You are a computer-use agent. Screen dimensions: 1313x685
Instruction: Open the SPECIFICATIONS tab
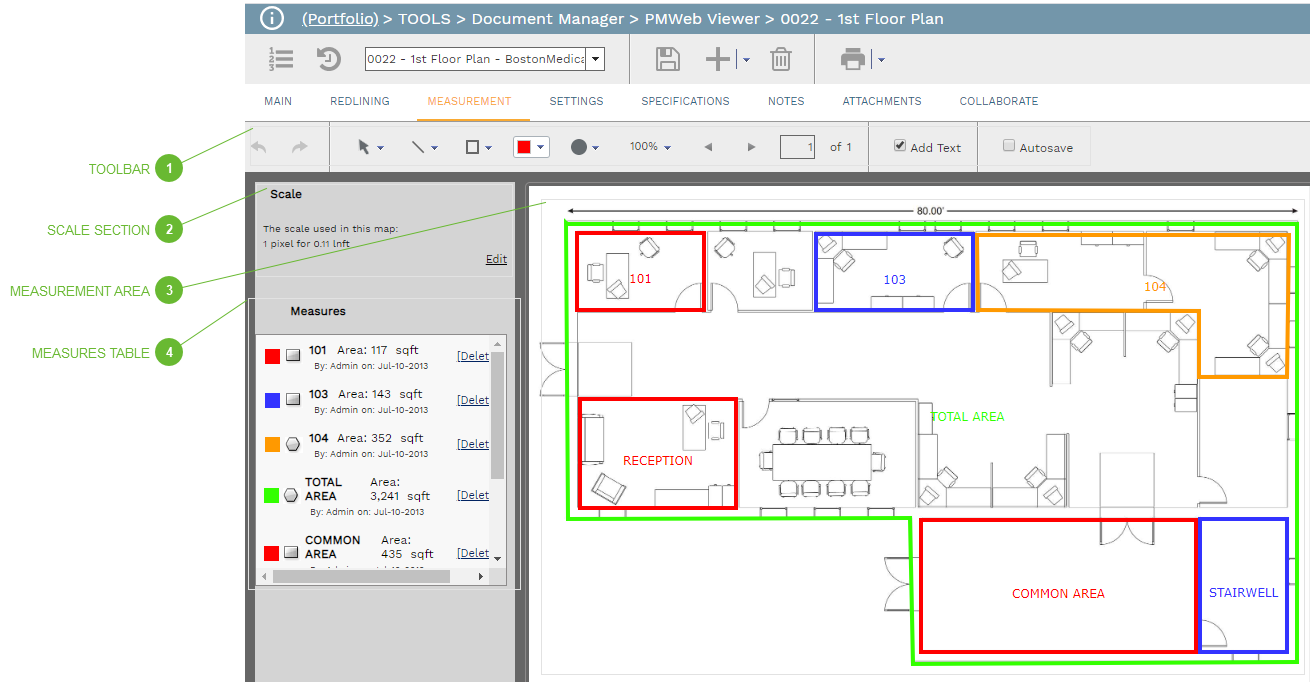(685, 100)
